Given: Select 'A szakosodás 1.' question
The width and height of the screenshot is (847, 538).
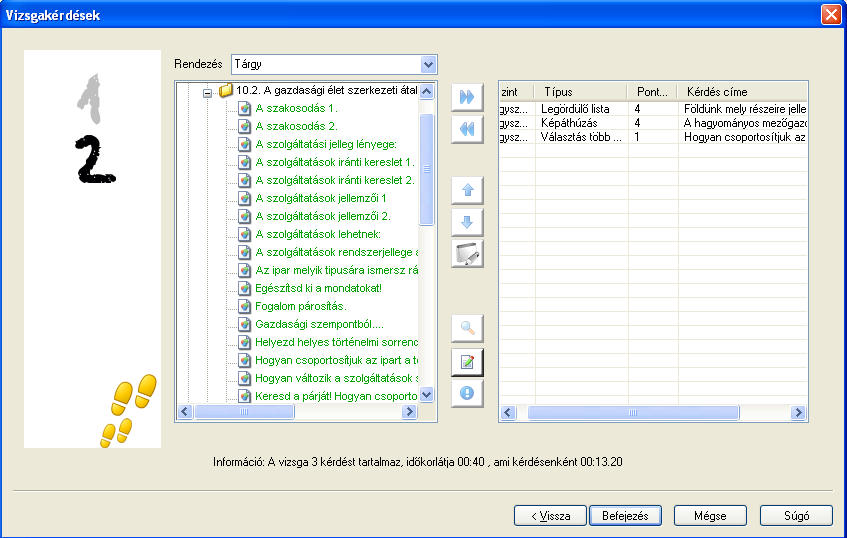Looking at the screenshot, I should 296,108.
